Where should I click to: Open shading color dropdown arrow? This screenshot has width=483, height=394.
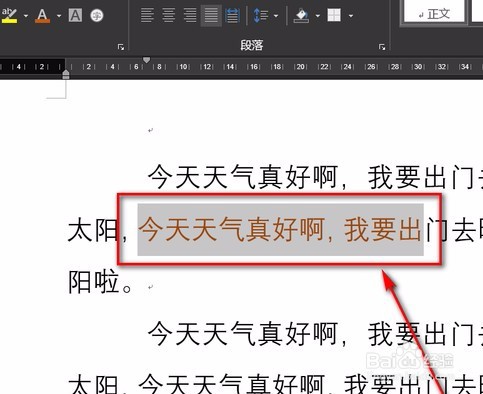(317, 16)
